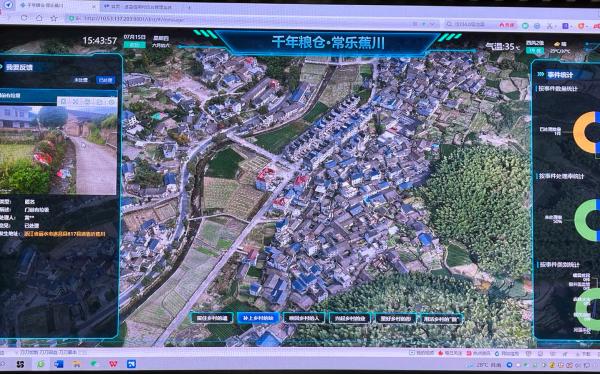Viewport: 600px width, 374px height.
Task: Click the orange 发生地址 address text
Action: [x=65, y=234]
